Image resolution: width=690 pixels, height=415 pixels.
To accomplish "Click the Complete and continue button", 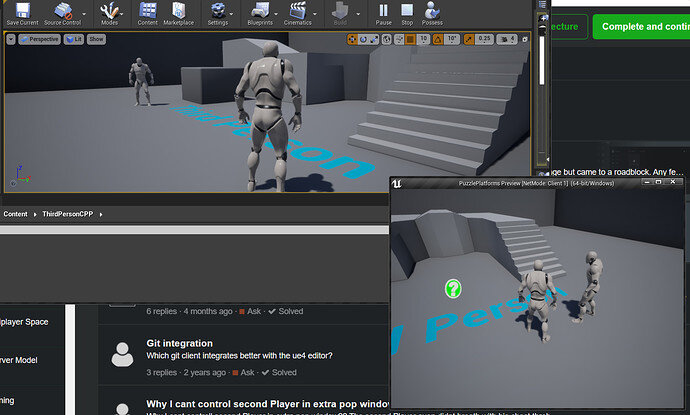I will 642,26.
